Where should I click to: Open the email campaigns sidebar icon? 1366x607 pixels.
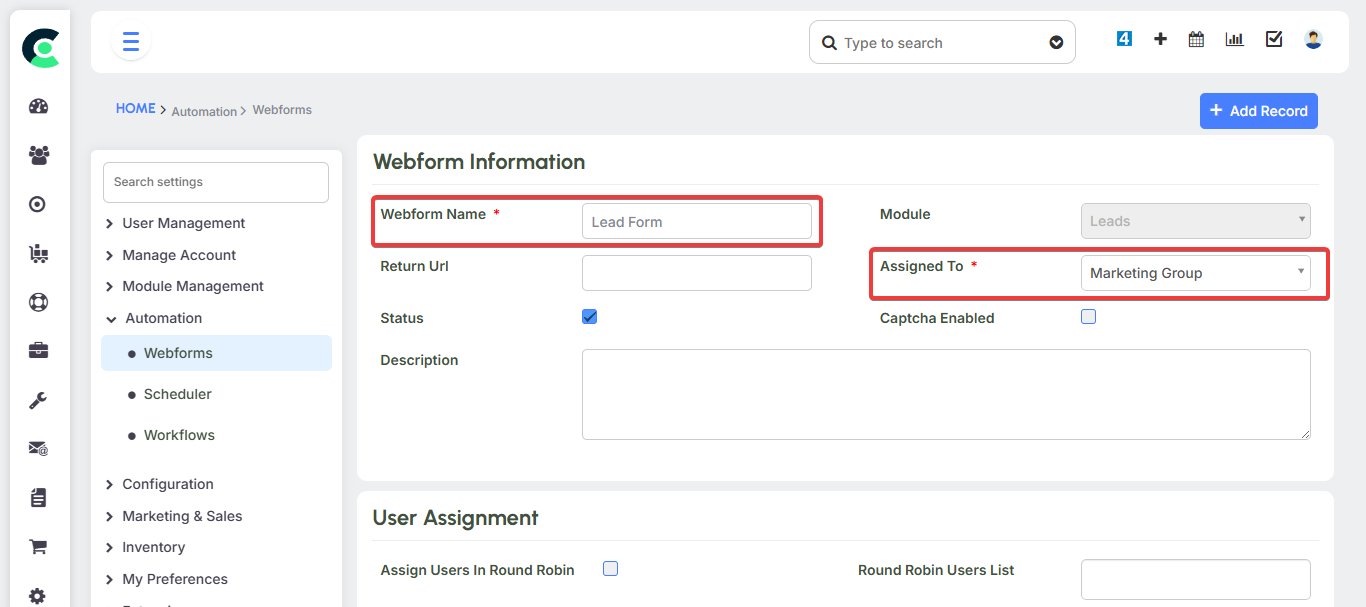point(38,448)
